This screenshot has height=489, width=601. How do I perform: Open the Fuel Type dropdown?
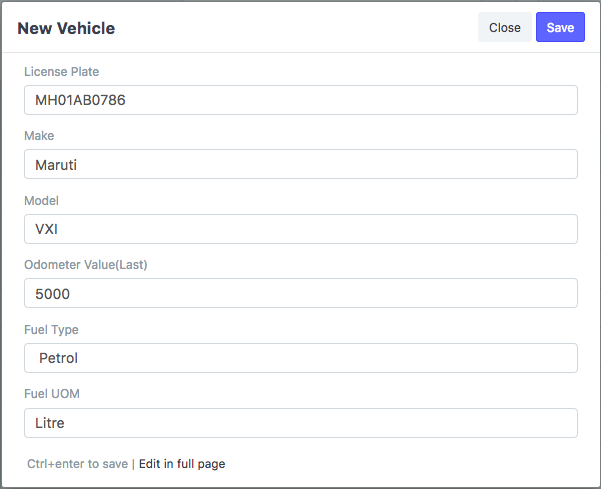pos(300,358)
